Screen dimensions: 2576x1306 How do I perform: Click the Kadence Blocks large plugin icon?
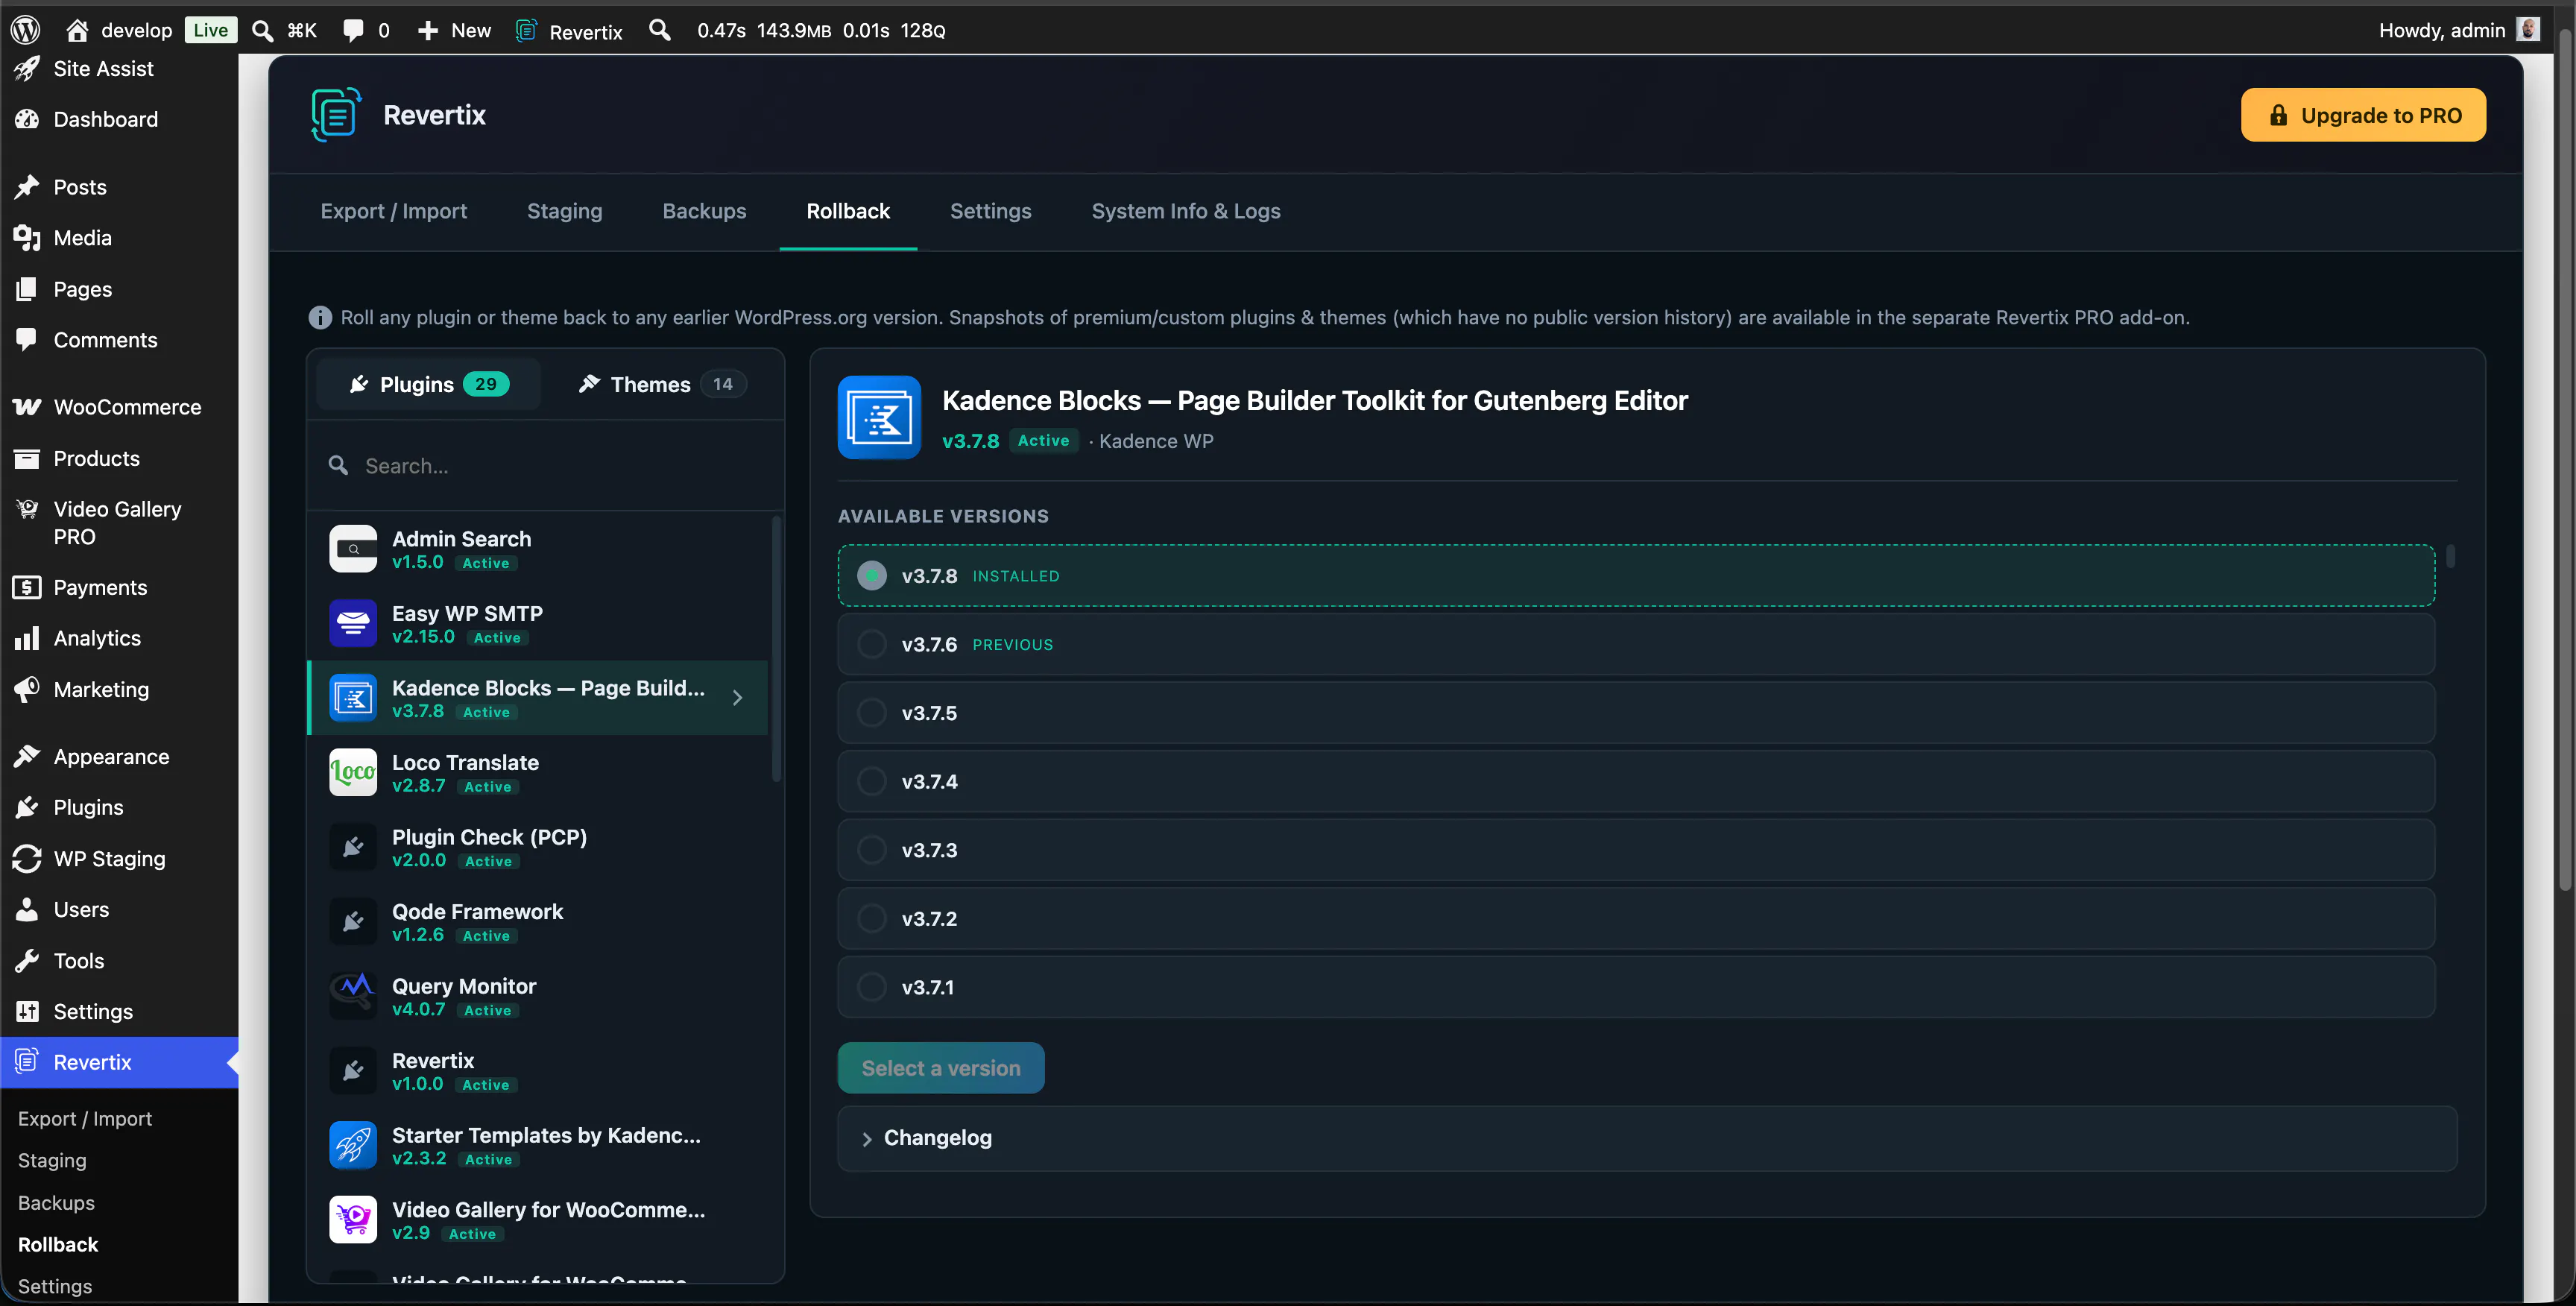coord(879,417)
